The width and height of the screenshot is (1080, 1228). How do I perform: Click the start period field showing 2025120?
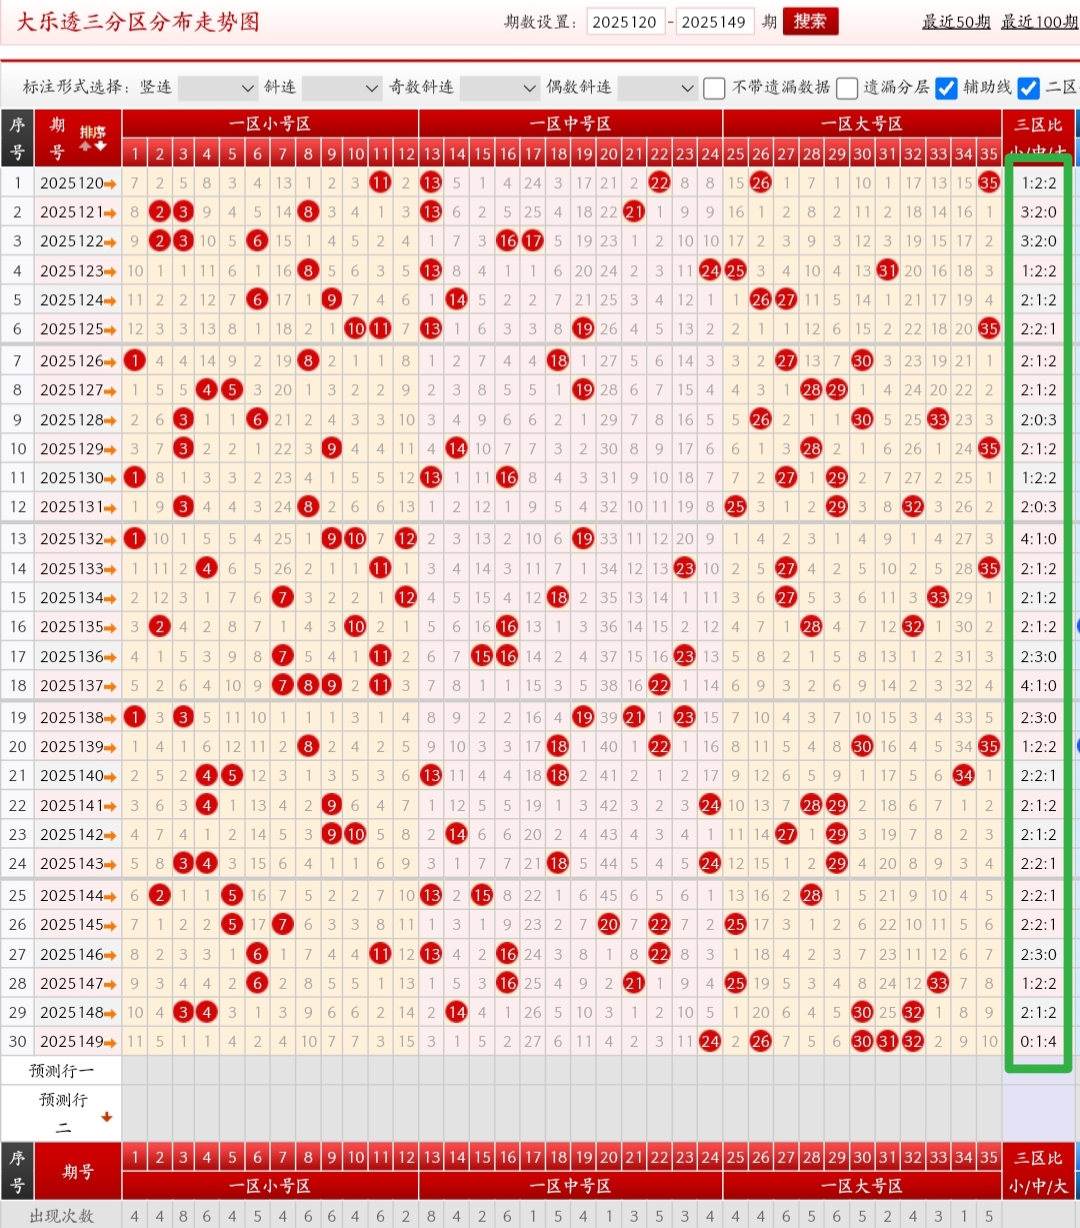pos(625,22)
